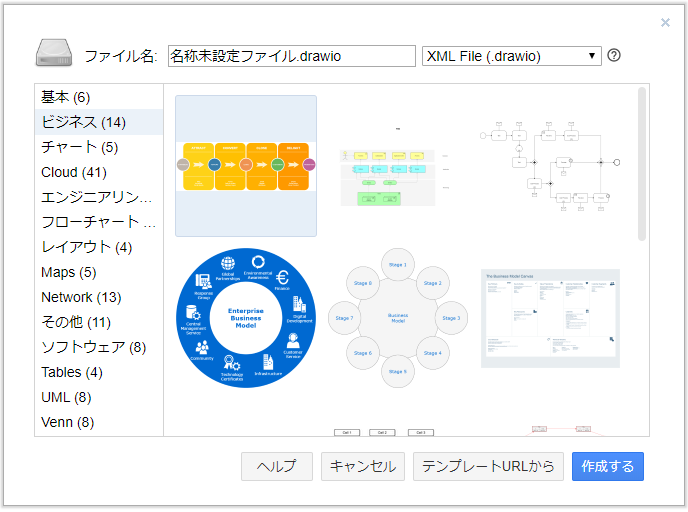The height and width of the screenshot is (512, 688).
Task: Click the 作成する create button
Action: (608, 466)
